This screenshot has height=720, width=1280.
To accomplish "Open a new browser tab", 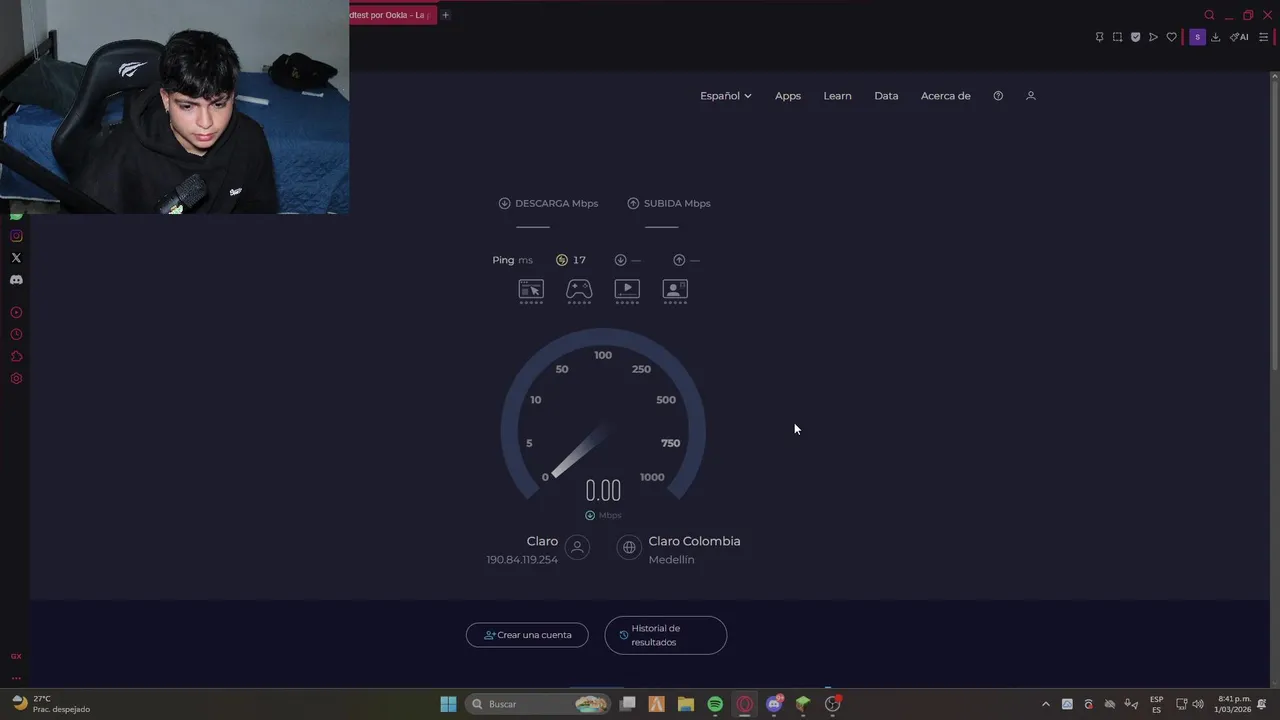I will (445, 15).
